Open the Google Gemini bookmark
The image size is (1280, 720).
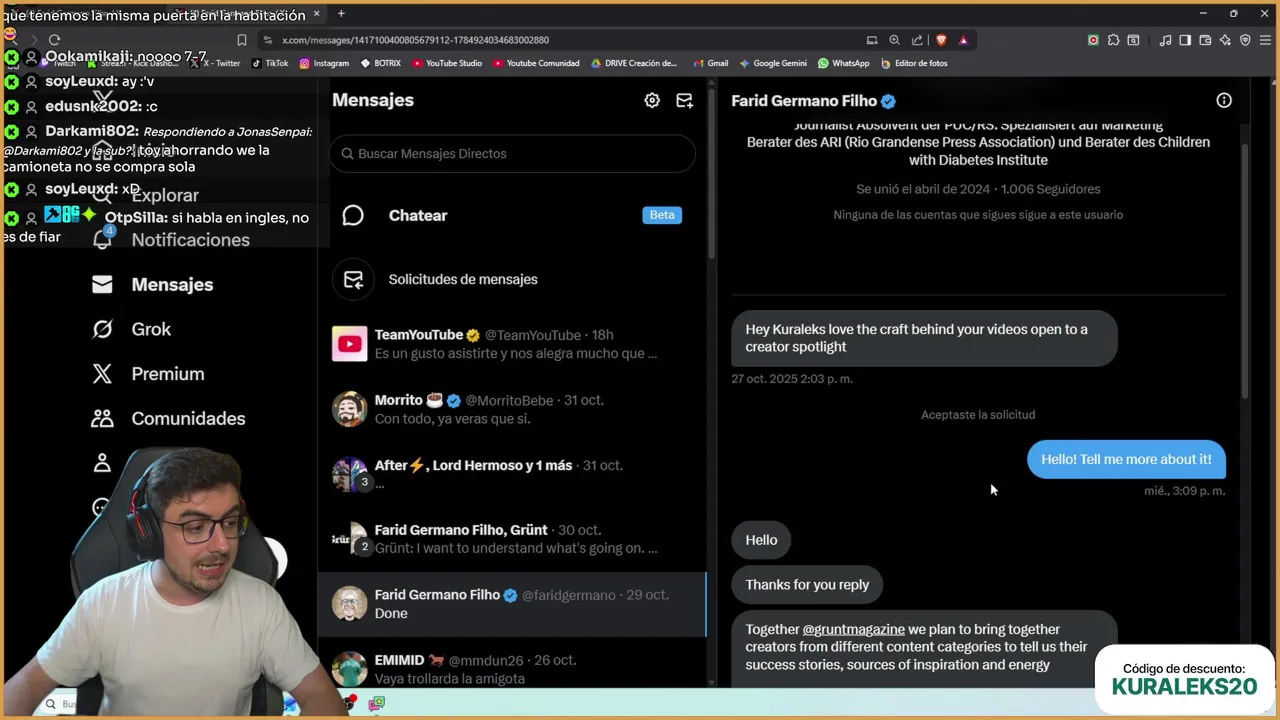[773, 63]
